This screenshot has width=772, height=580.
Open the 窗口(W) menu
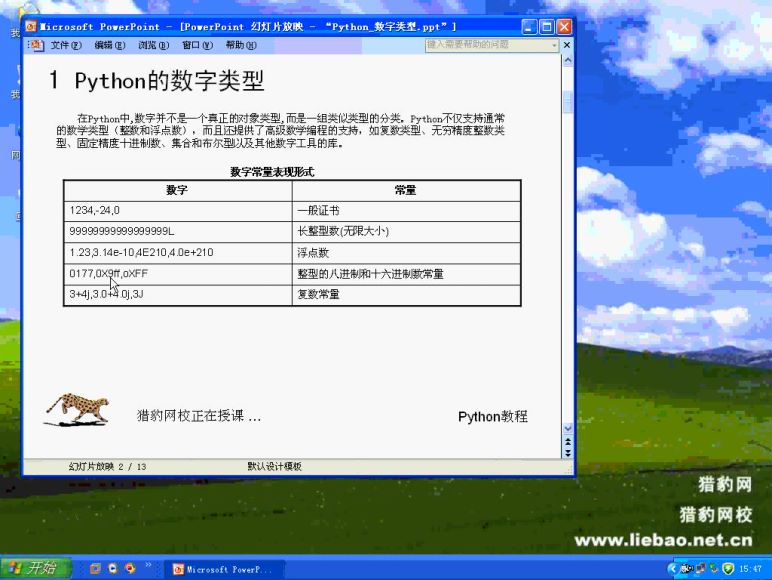[x=197, y=45]
